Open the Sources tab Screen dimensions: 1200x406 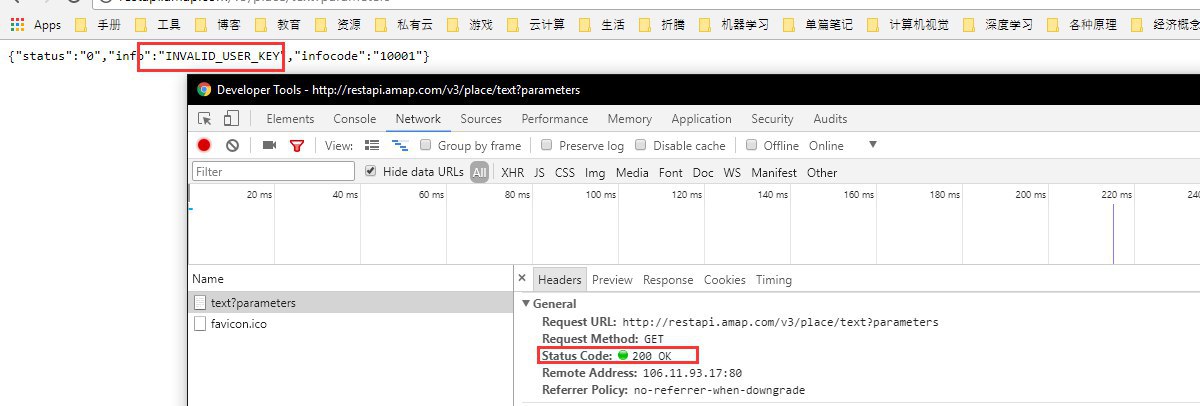click(481, 119)
